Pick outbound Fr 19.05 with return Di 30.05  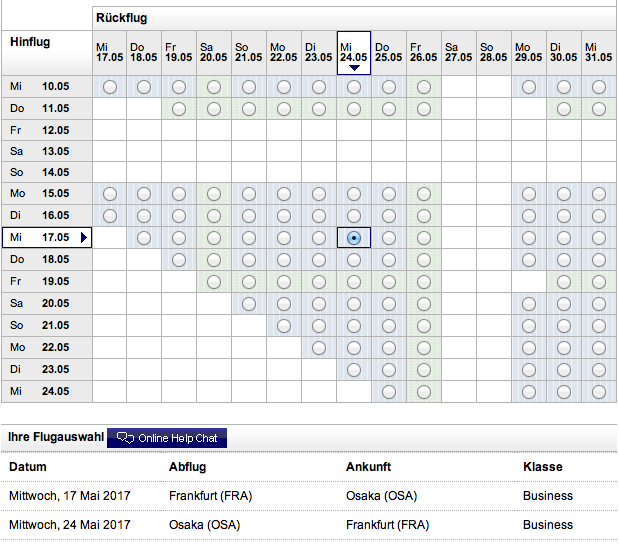tap(564, 282)
